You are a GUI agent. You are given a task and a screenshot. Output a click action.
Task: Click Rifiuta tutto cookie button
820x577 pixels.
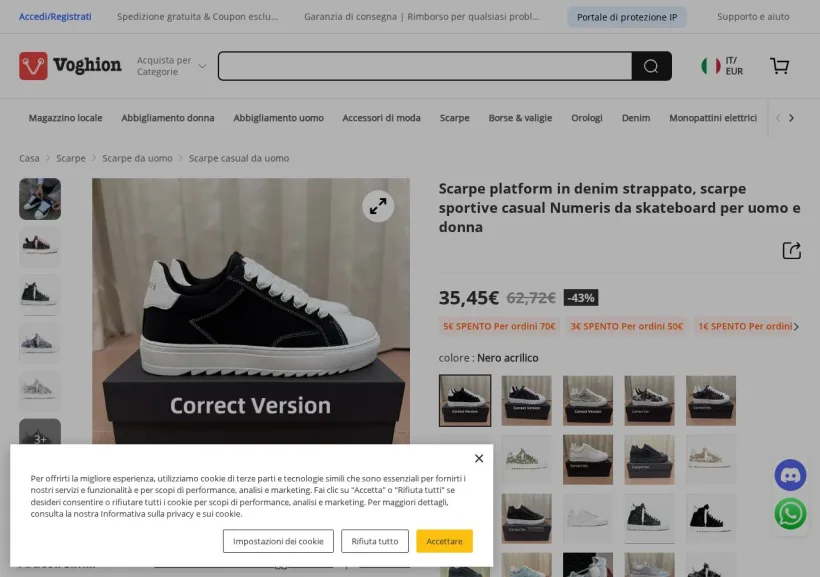coord(375,541)
